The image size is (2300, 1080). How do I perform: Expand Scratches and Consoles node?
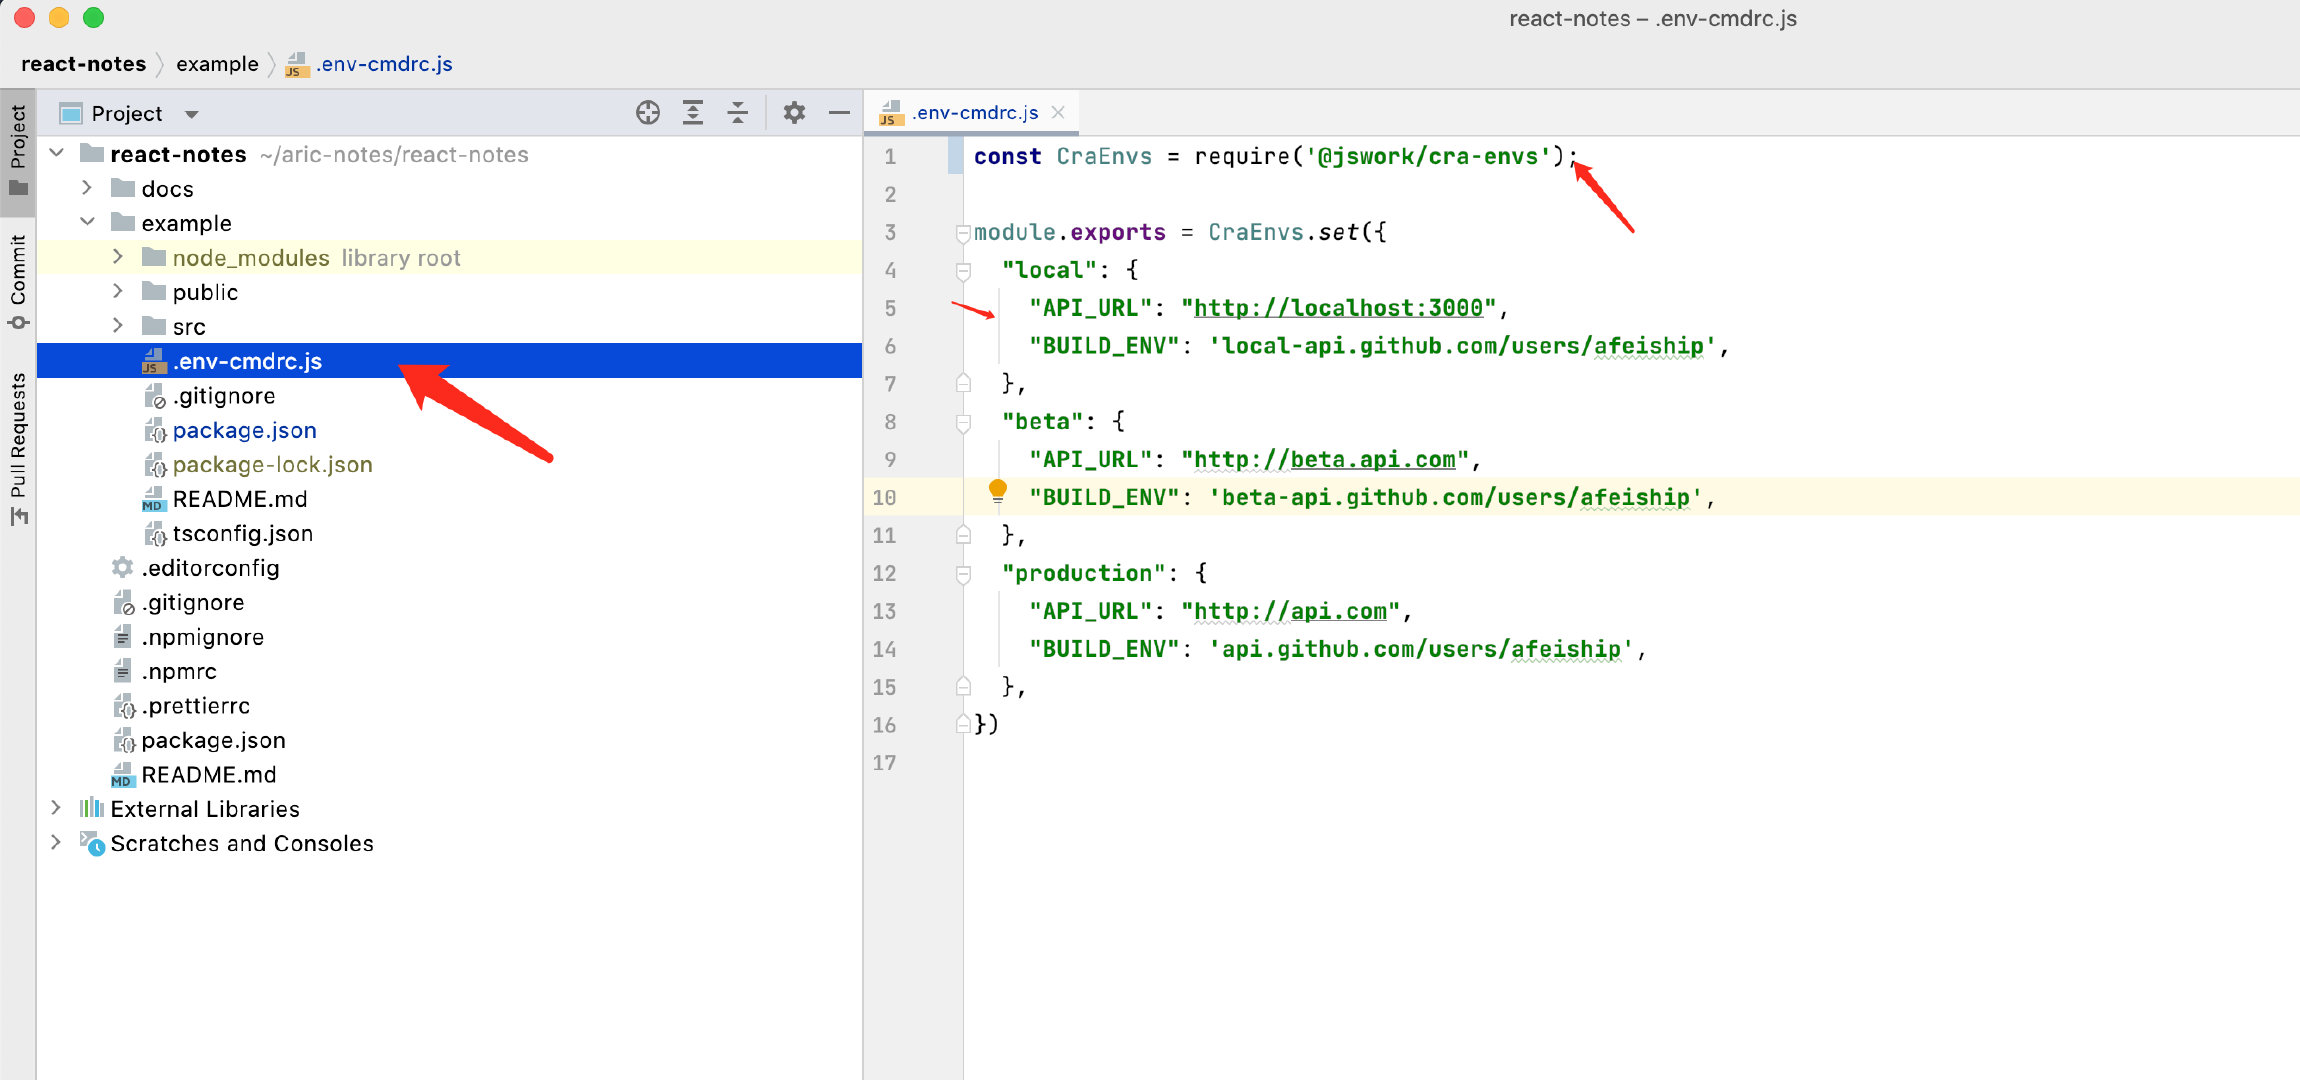click(x=56, y=842)
